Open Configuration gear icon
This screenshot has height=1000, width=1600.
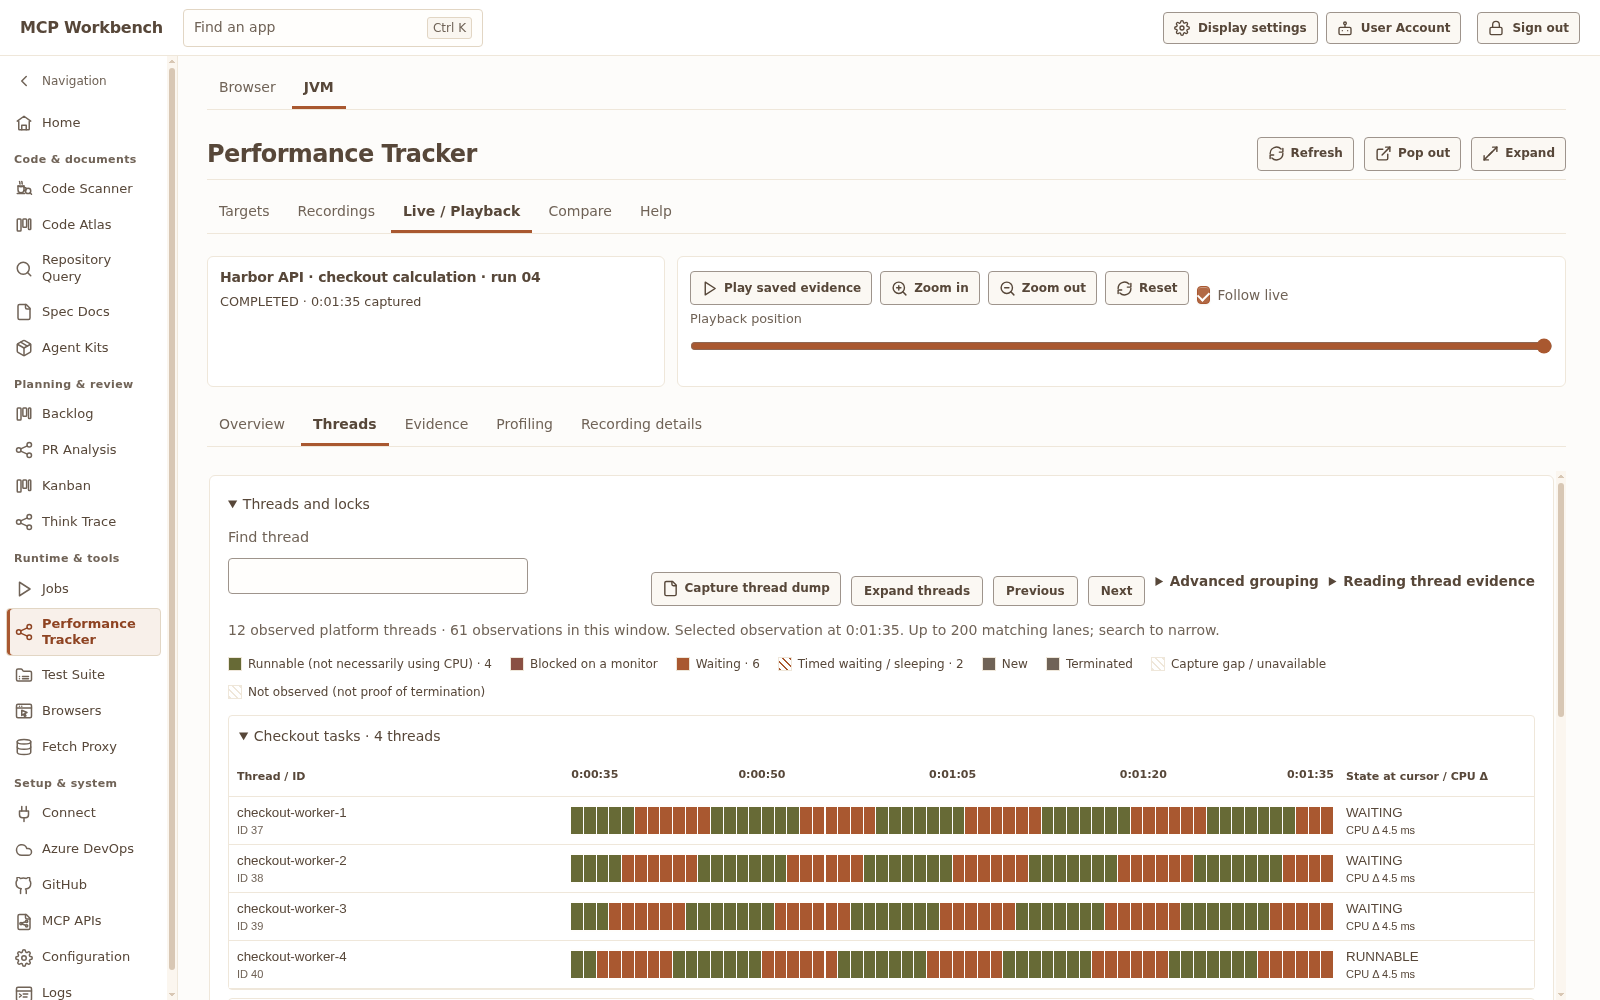(x=24, y=957)
